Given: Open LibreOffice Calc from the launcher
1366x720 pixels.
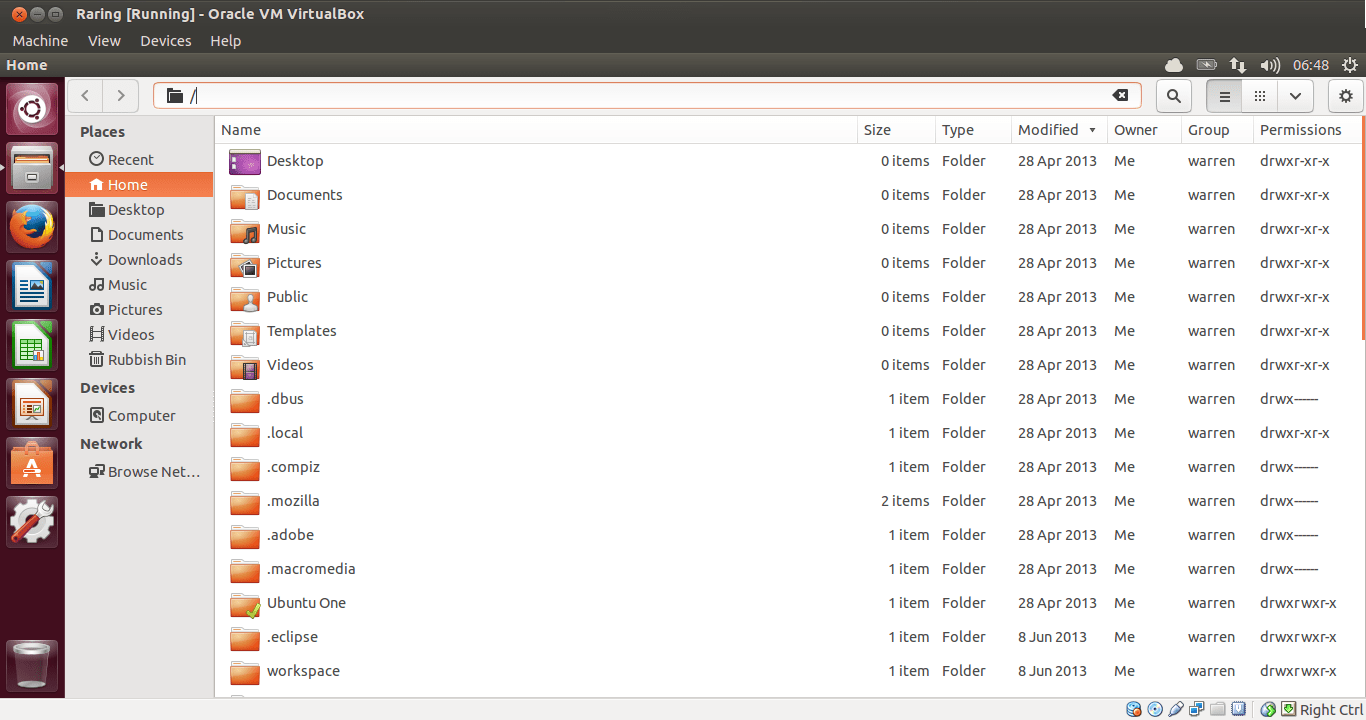Looking at the screenshot, I should (33, 345).
